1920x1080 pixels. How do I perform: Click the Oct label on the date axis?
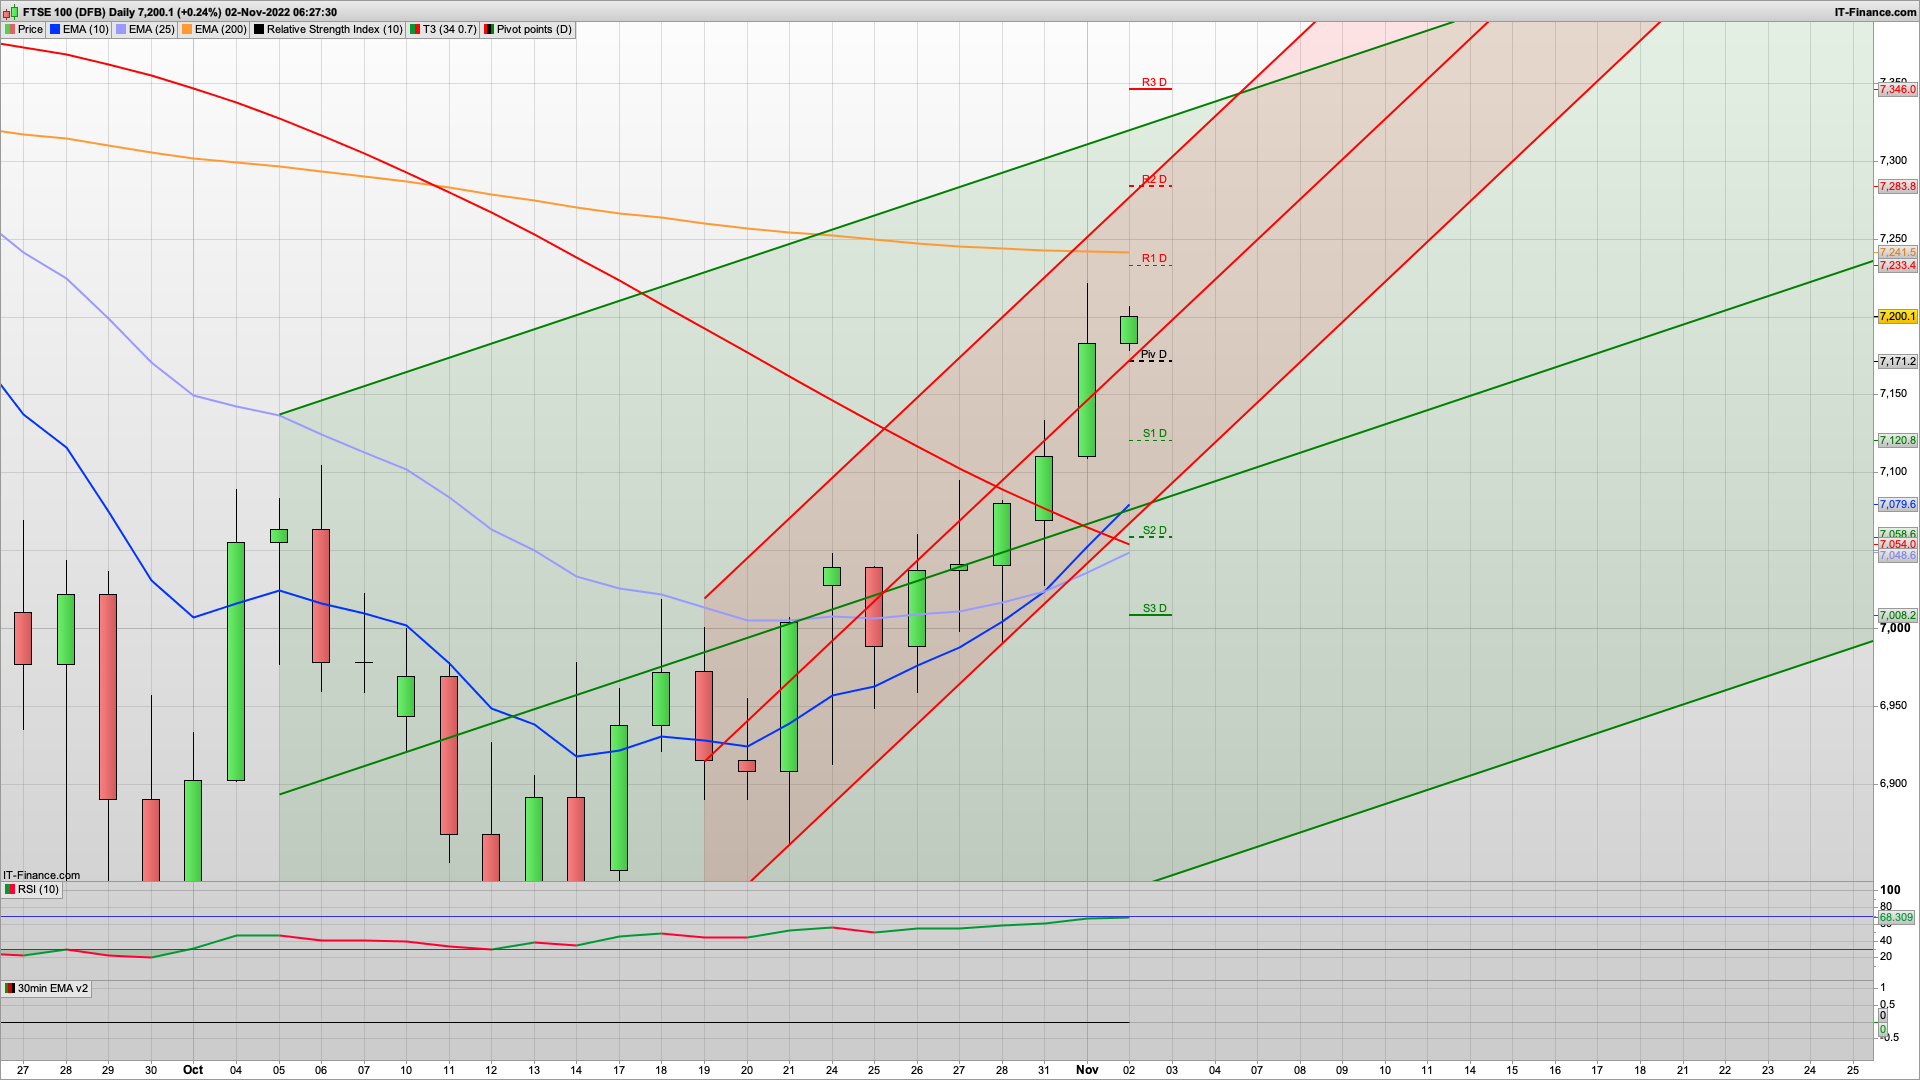coord(193,1070)
